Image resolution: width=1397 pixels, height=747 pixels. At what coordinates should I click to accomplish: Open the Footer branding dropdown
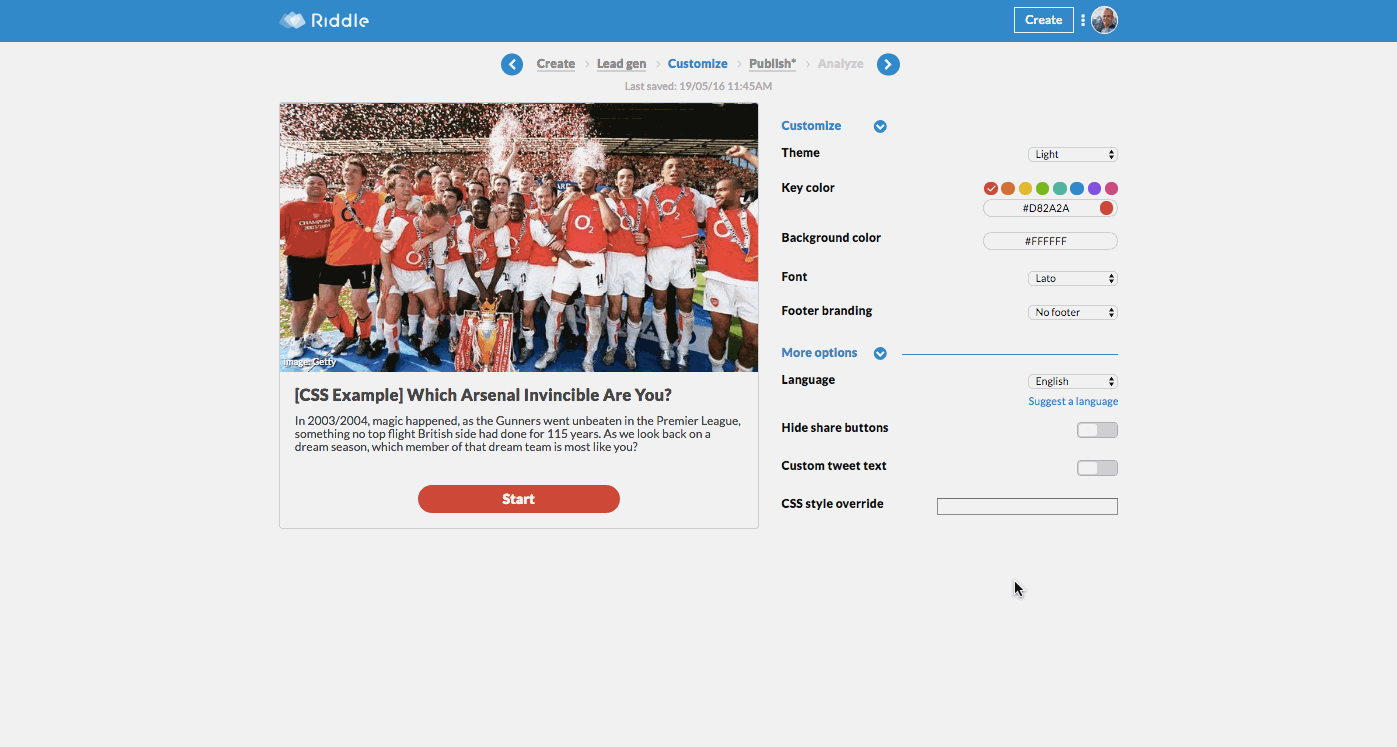coord(1073,313)
